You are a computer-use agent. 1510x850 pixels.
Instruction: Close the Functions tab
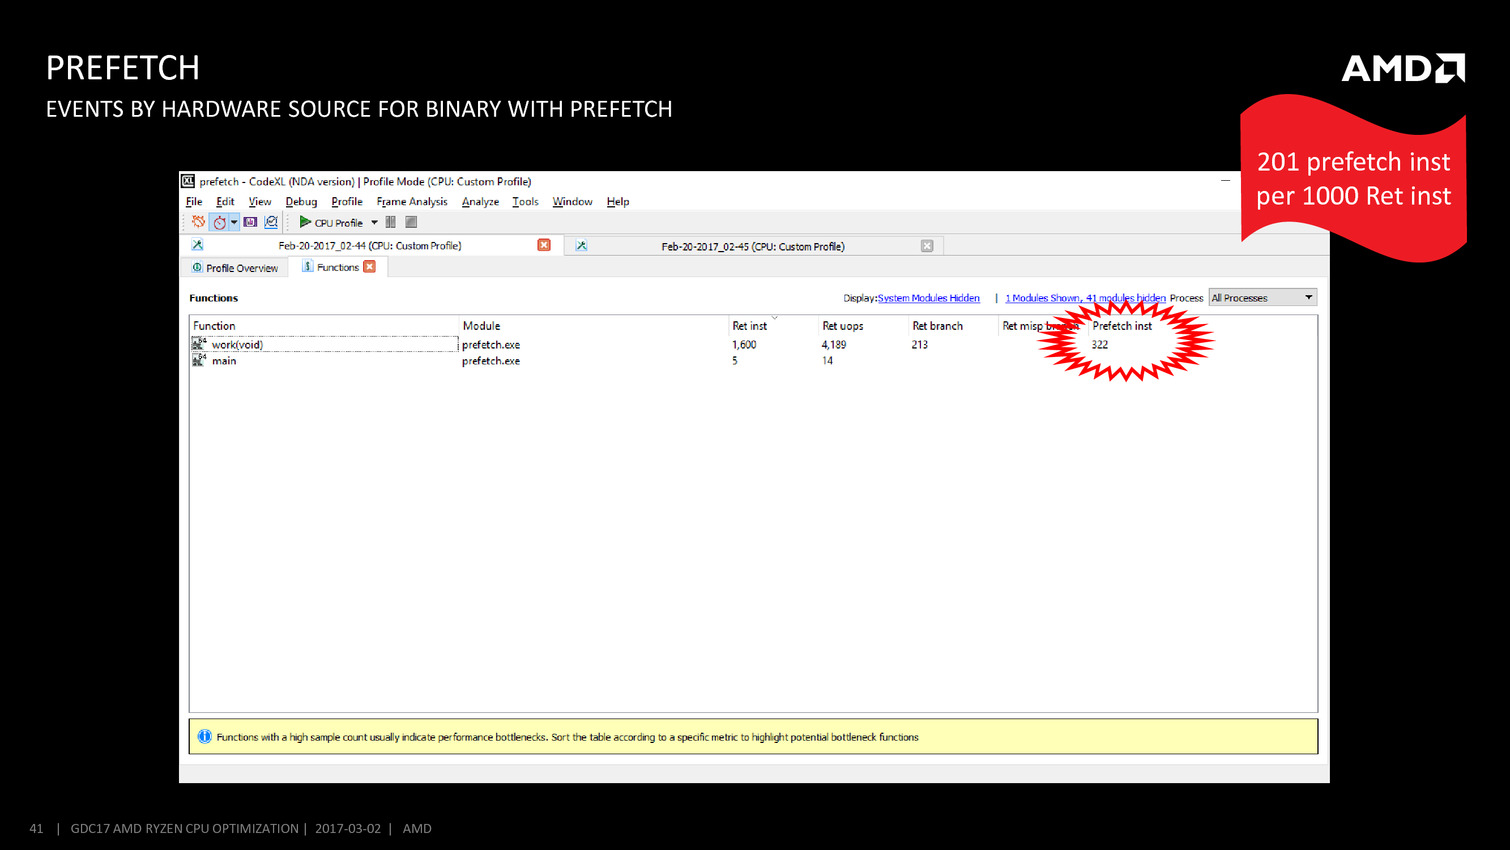pos(370,267)
